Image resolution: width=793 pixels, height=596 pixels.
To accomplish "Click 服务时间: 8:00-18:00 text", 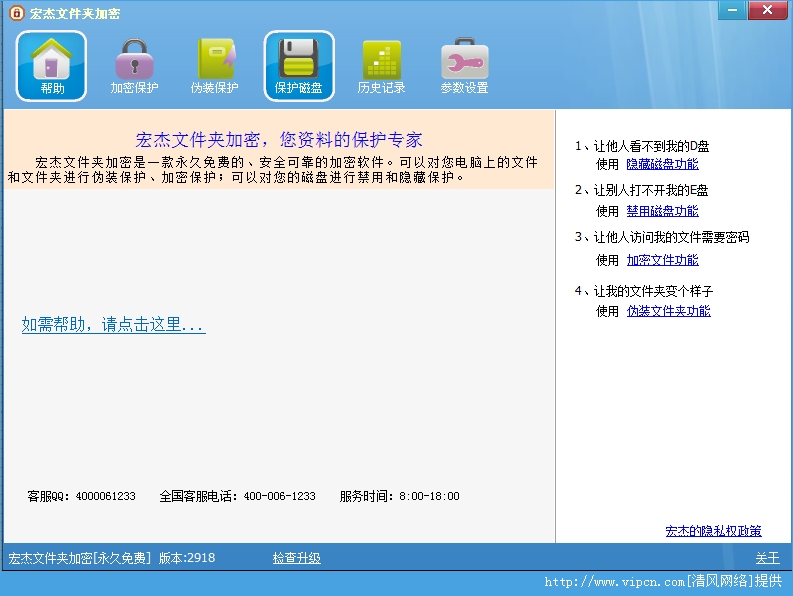I will 400,496.
